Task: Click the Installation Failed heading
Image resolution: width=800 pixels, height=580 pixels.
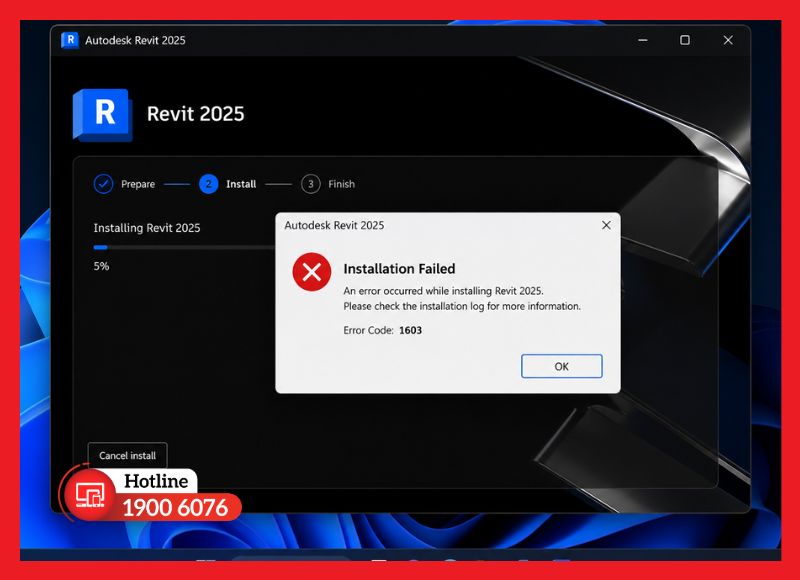Action: [399, 269]
